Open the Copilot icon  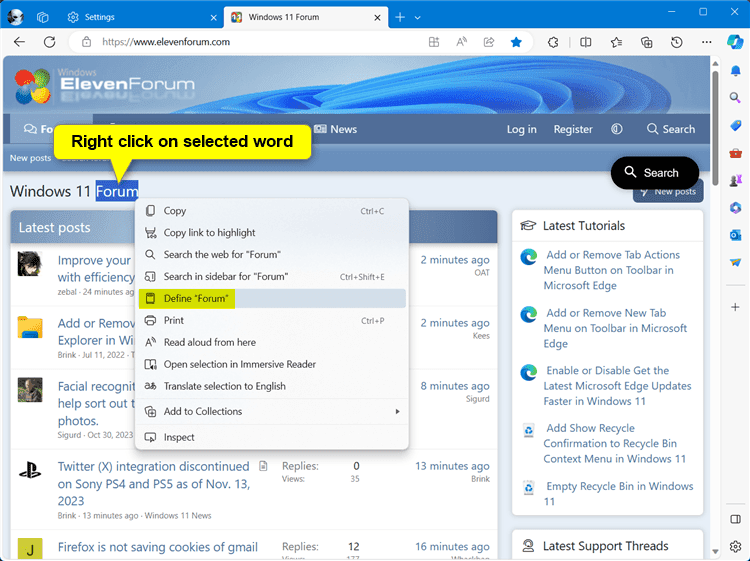click(735, 42)
